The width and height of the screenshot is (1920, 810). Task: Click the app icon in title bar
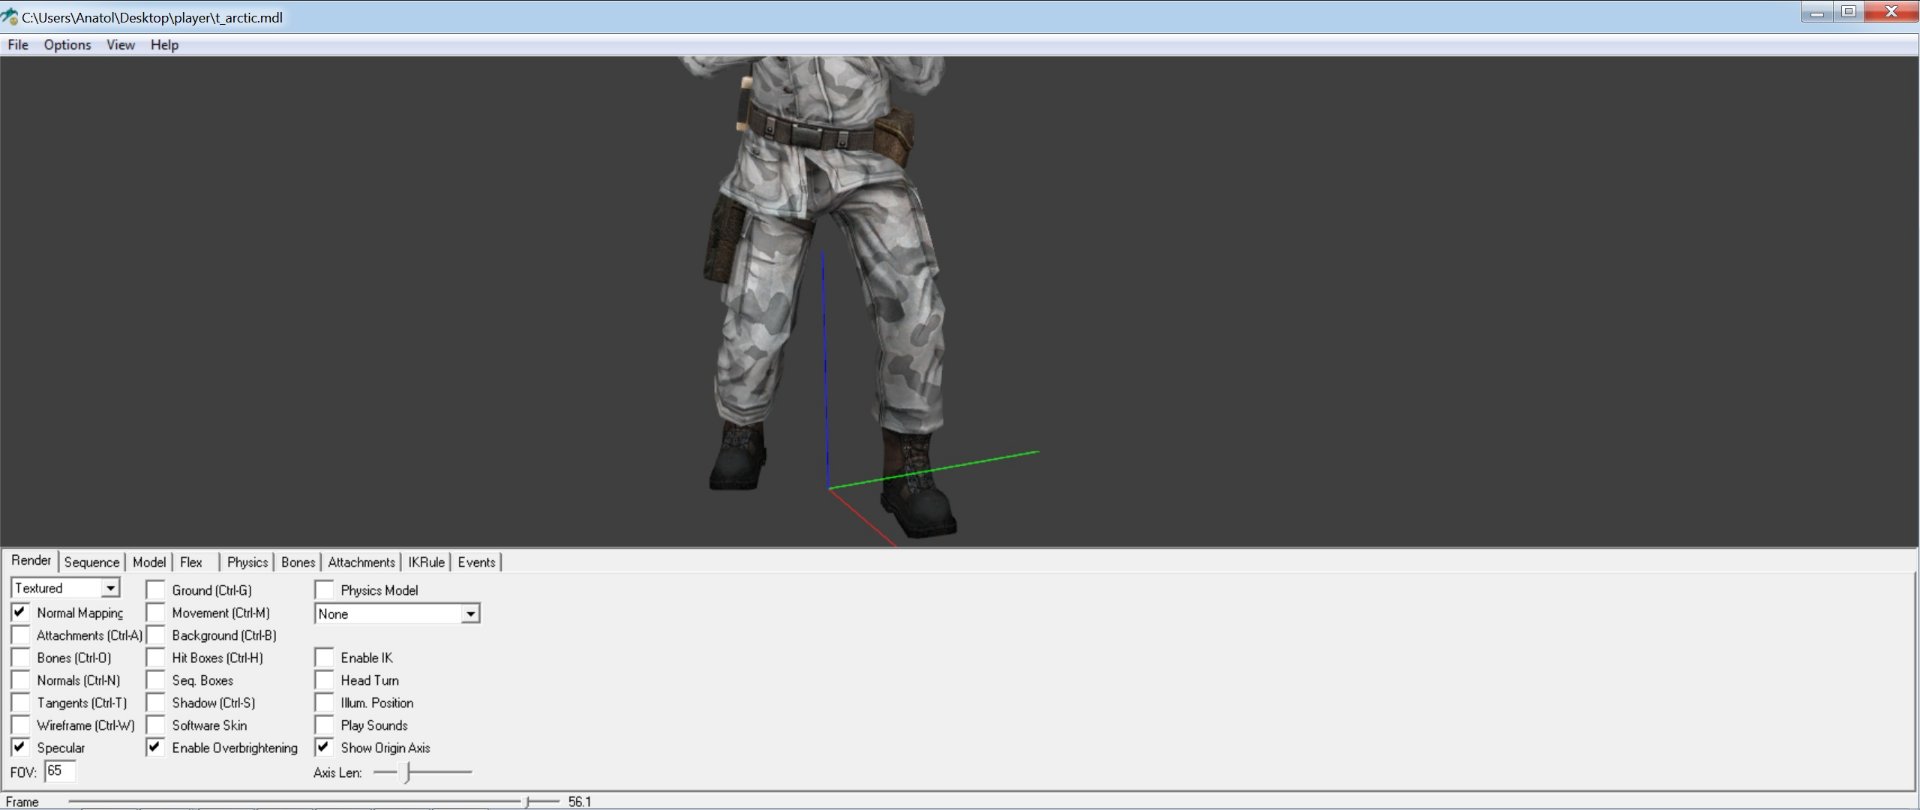(x=10, y=17)
